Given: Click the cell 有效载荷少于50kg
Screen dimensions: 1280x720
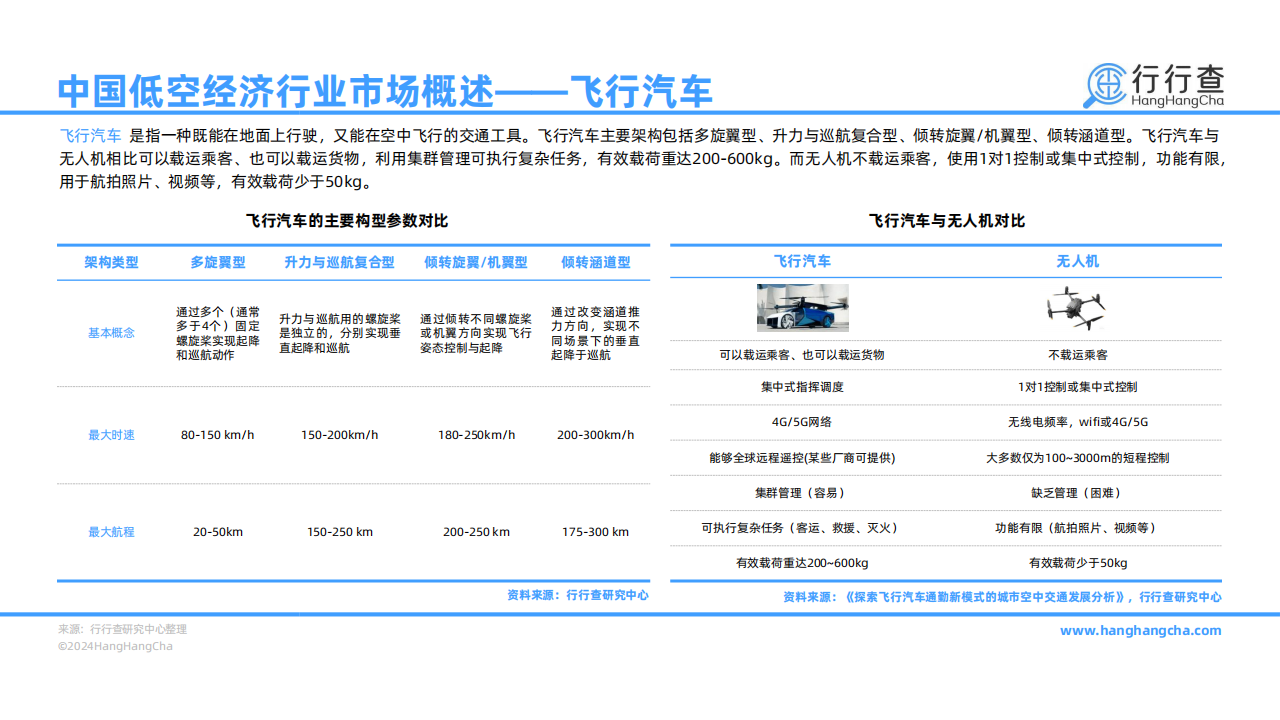Looking at the screenshot, I should pyautogui.click(x=1078, y=563).
